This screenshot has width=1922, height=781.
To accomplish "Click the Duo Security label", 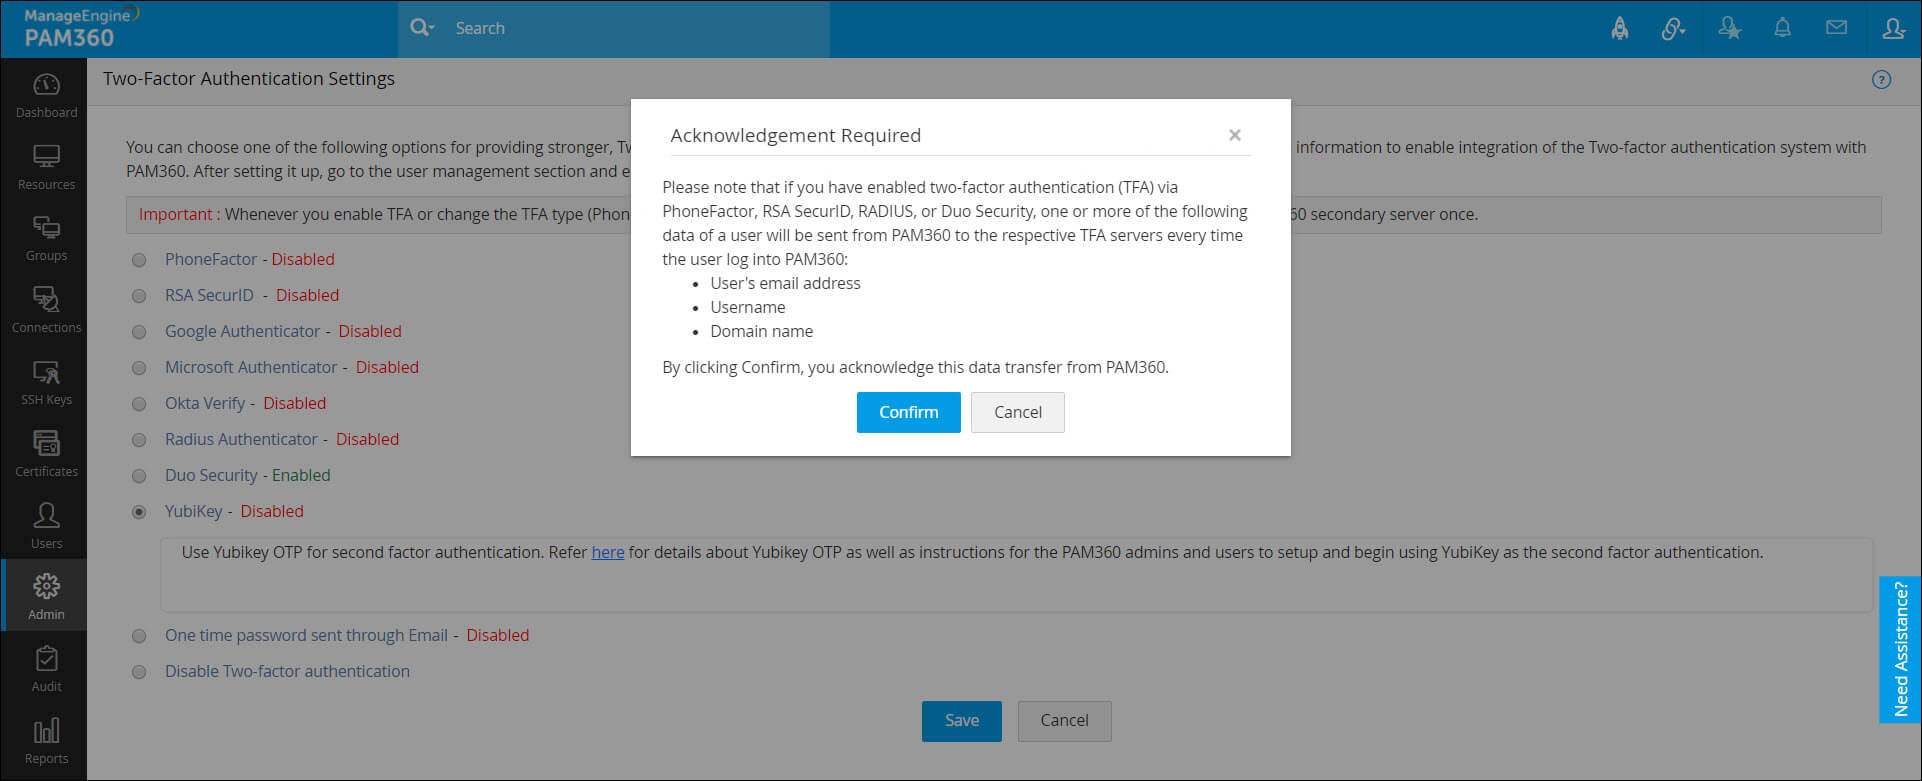I will (x=211, y=475).
